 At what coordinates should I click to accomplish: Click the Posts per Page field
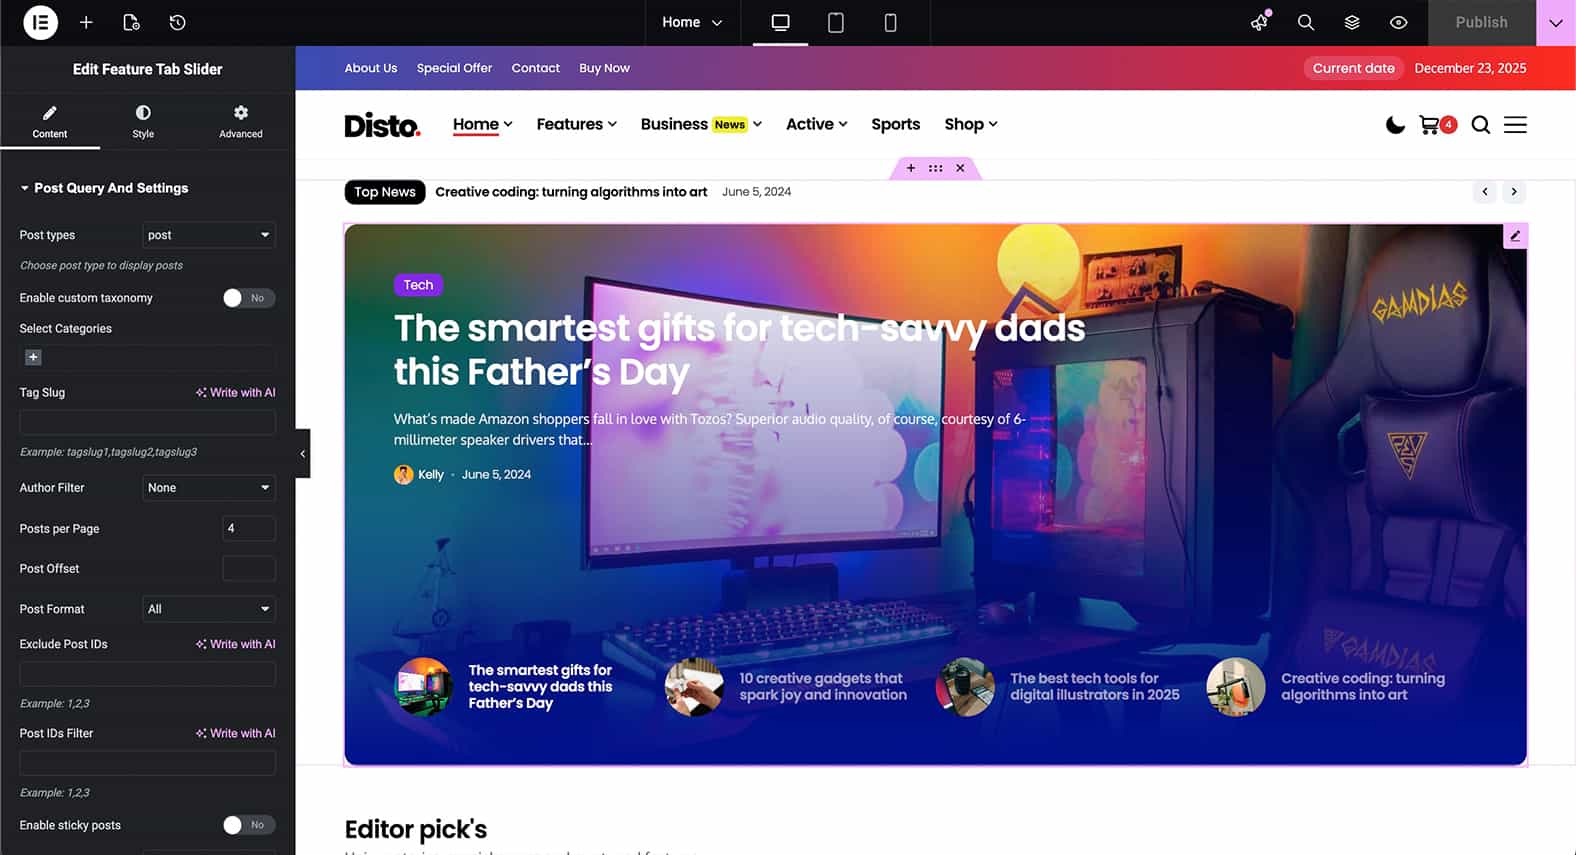tap(249, 528)
